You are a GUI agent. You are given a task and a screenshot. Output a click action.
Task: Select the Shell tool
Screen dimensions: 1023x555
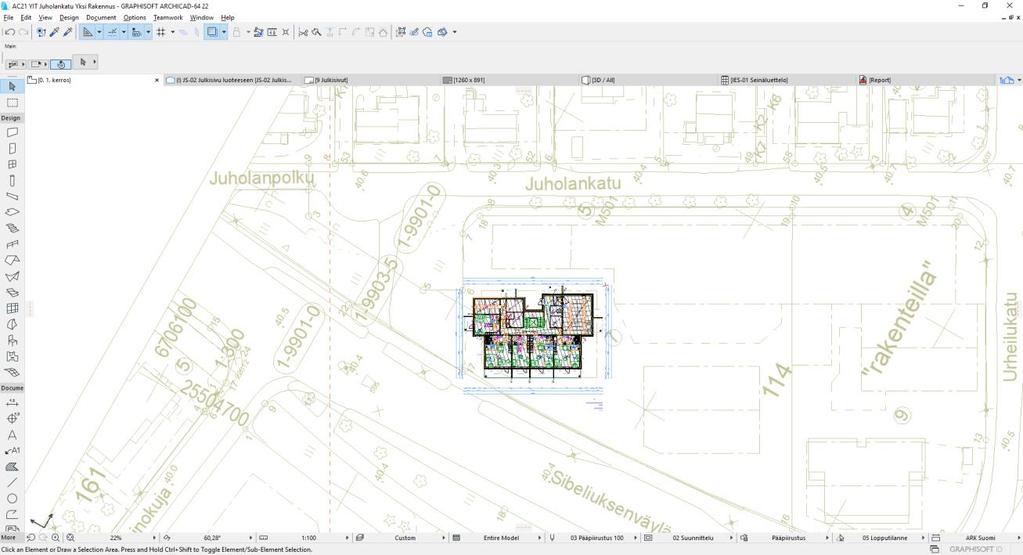(x=12, y=277)
